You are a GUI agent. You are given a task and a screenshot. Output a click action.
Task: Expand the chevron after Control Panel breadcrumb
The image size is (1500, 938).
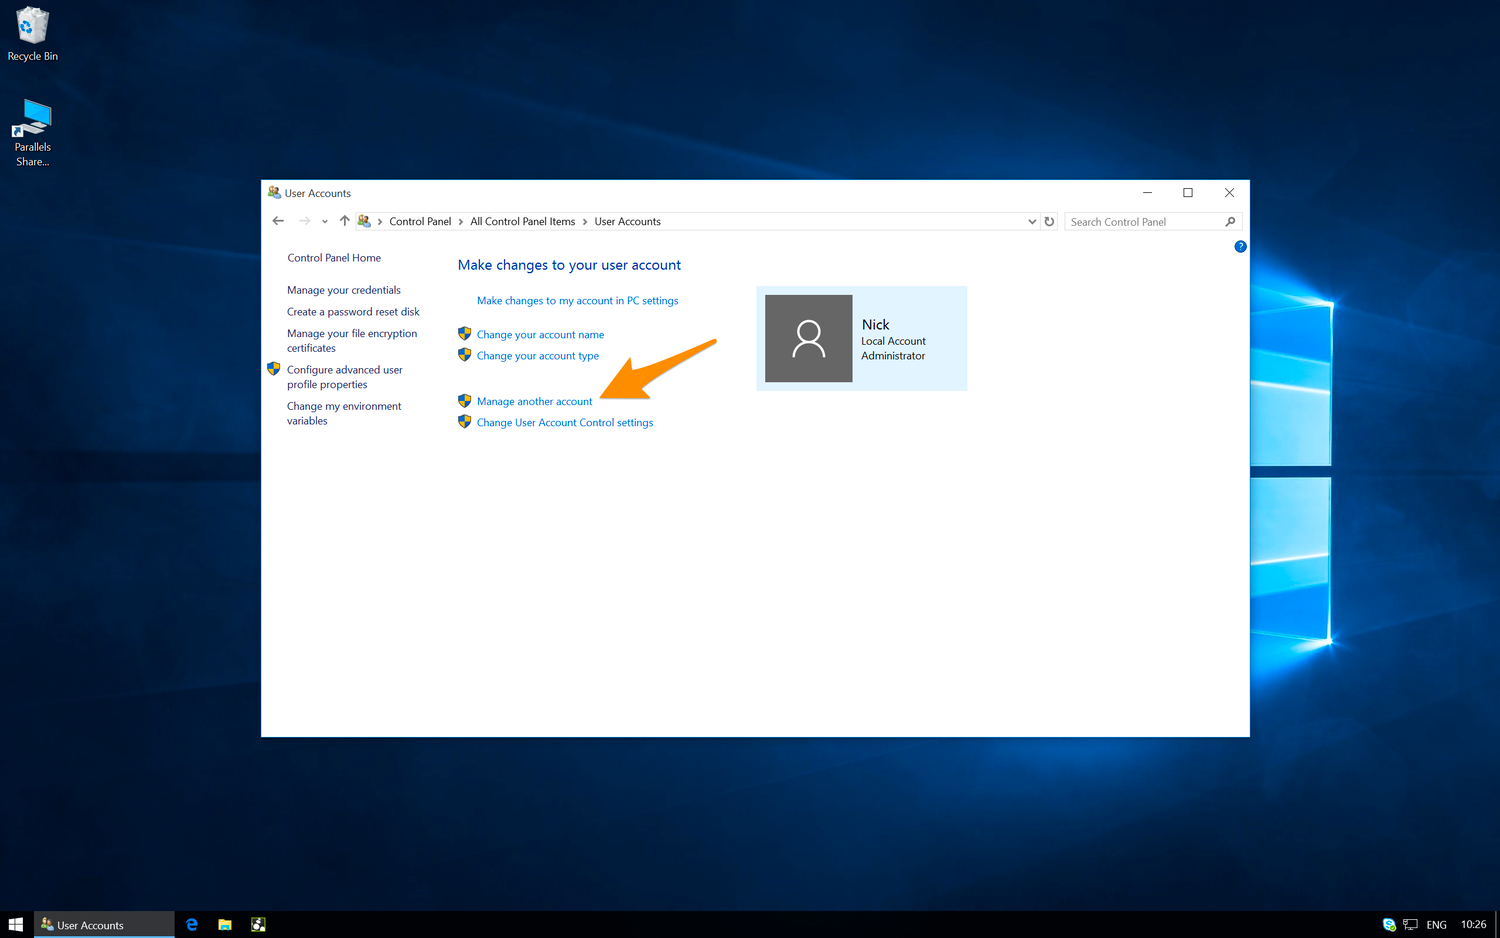460,222
